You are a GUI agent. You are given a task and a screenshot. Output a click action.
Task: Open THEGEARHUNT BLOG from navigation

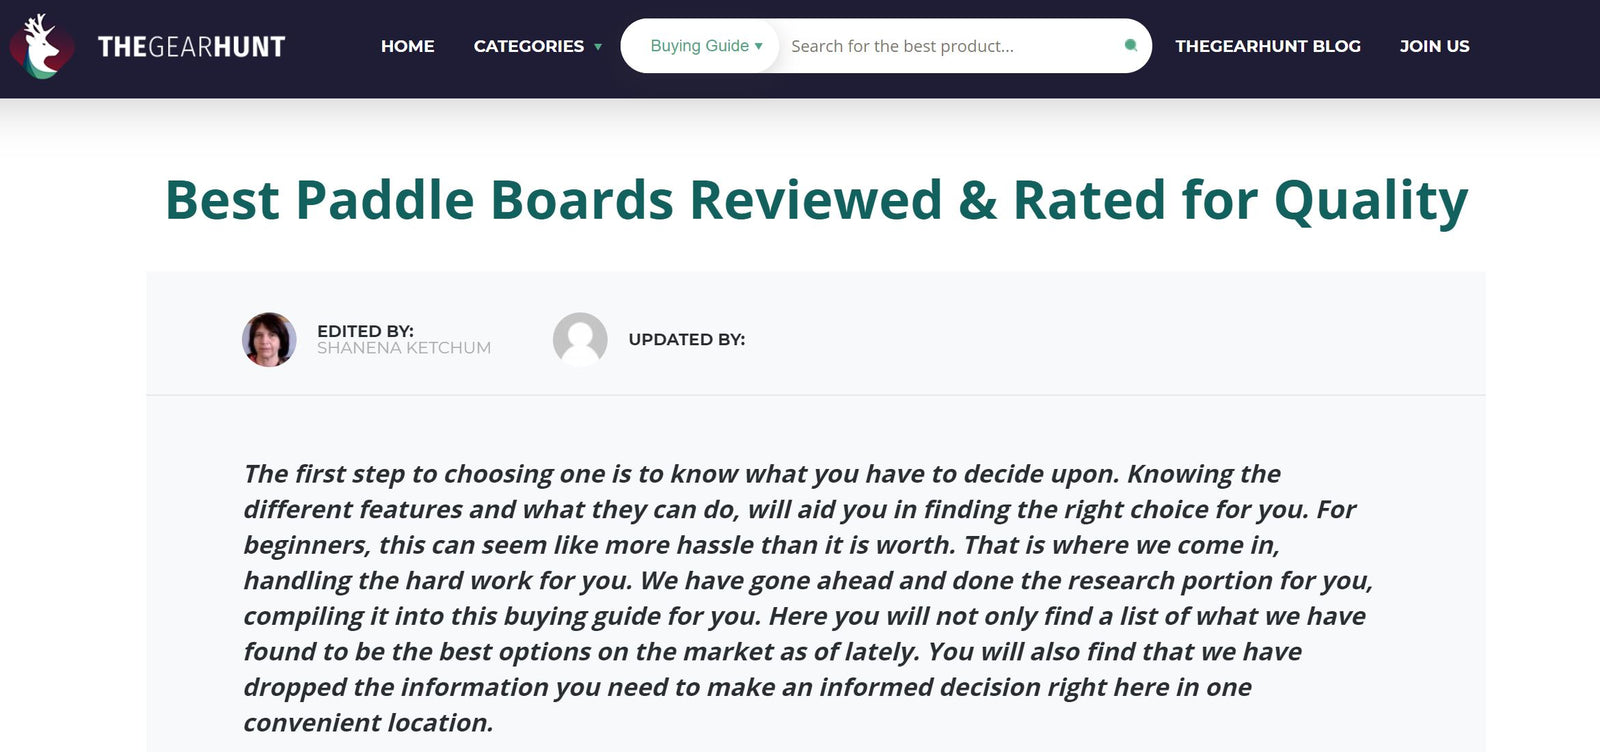1267,46
